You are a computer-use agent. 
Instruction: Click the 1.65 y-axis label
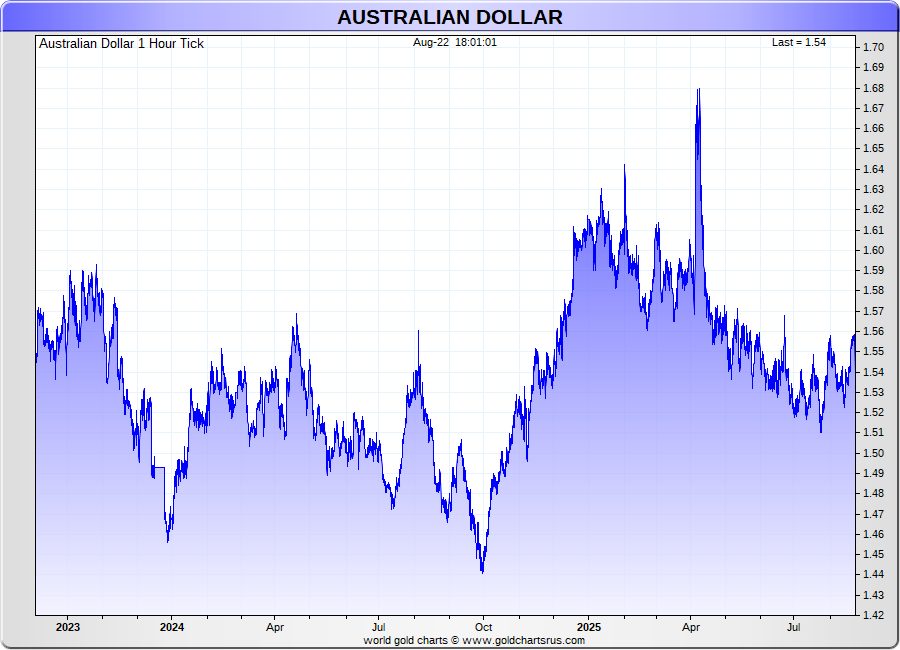tap(873, 148)
